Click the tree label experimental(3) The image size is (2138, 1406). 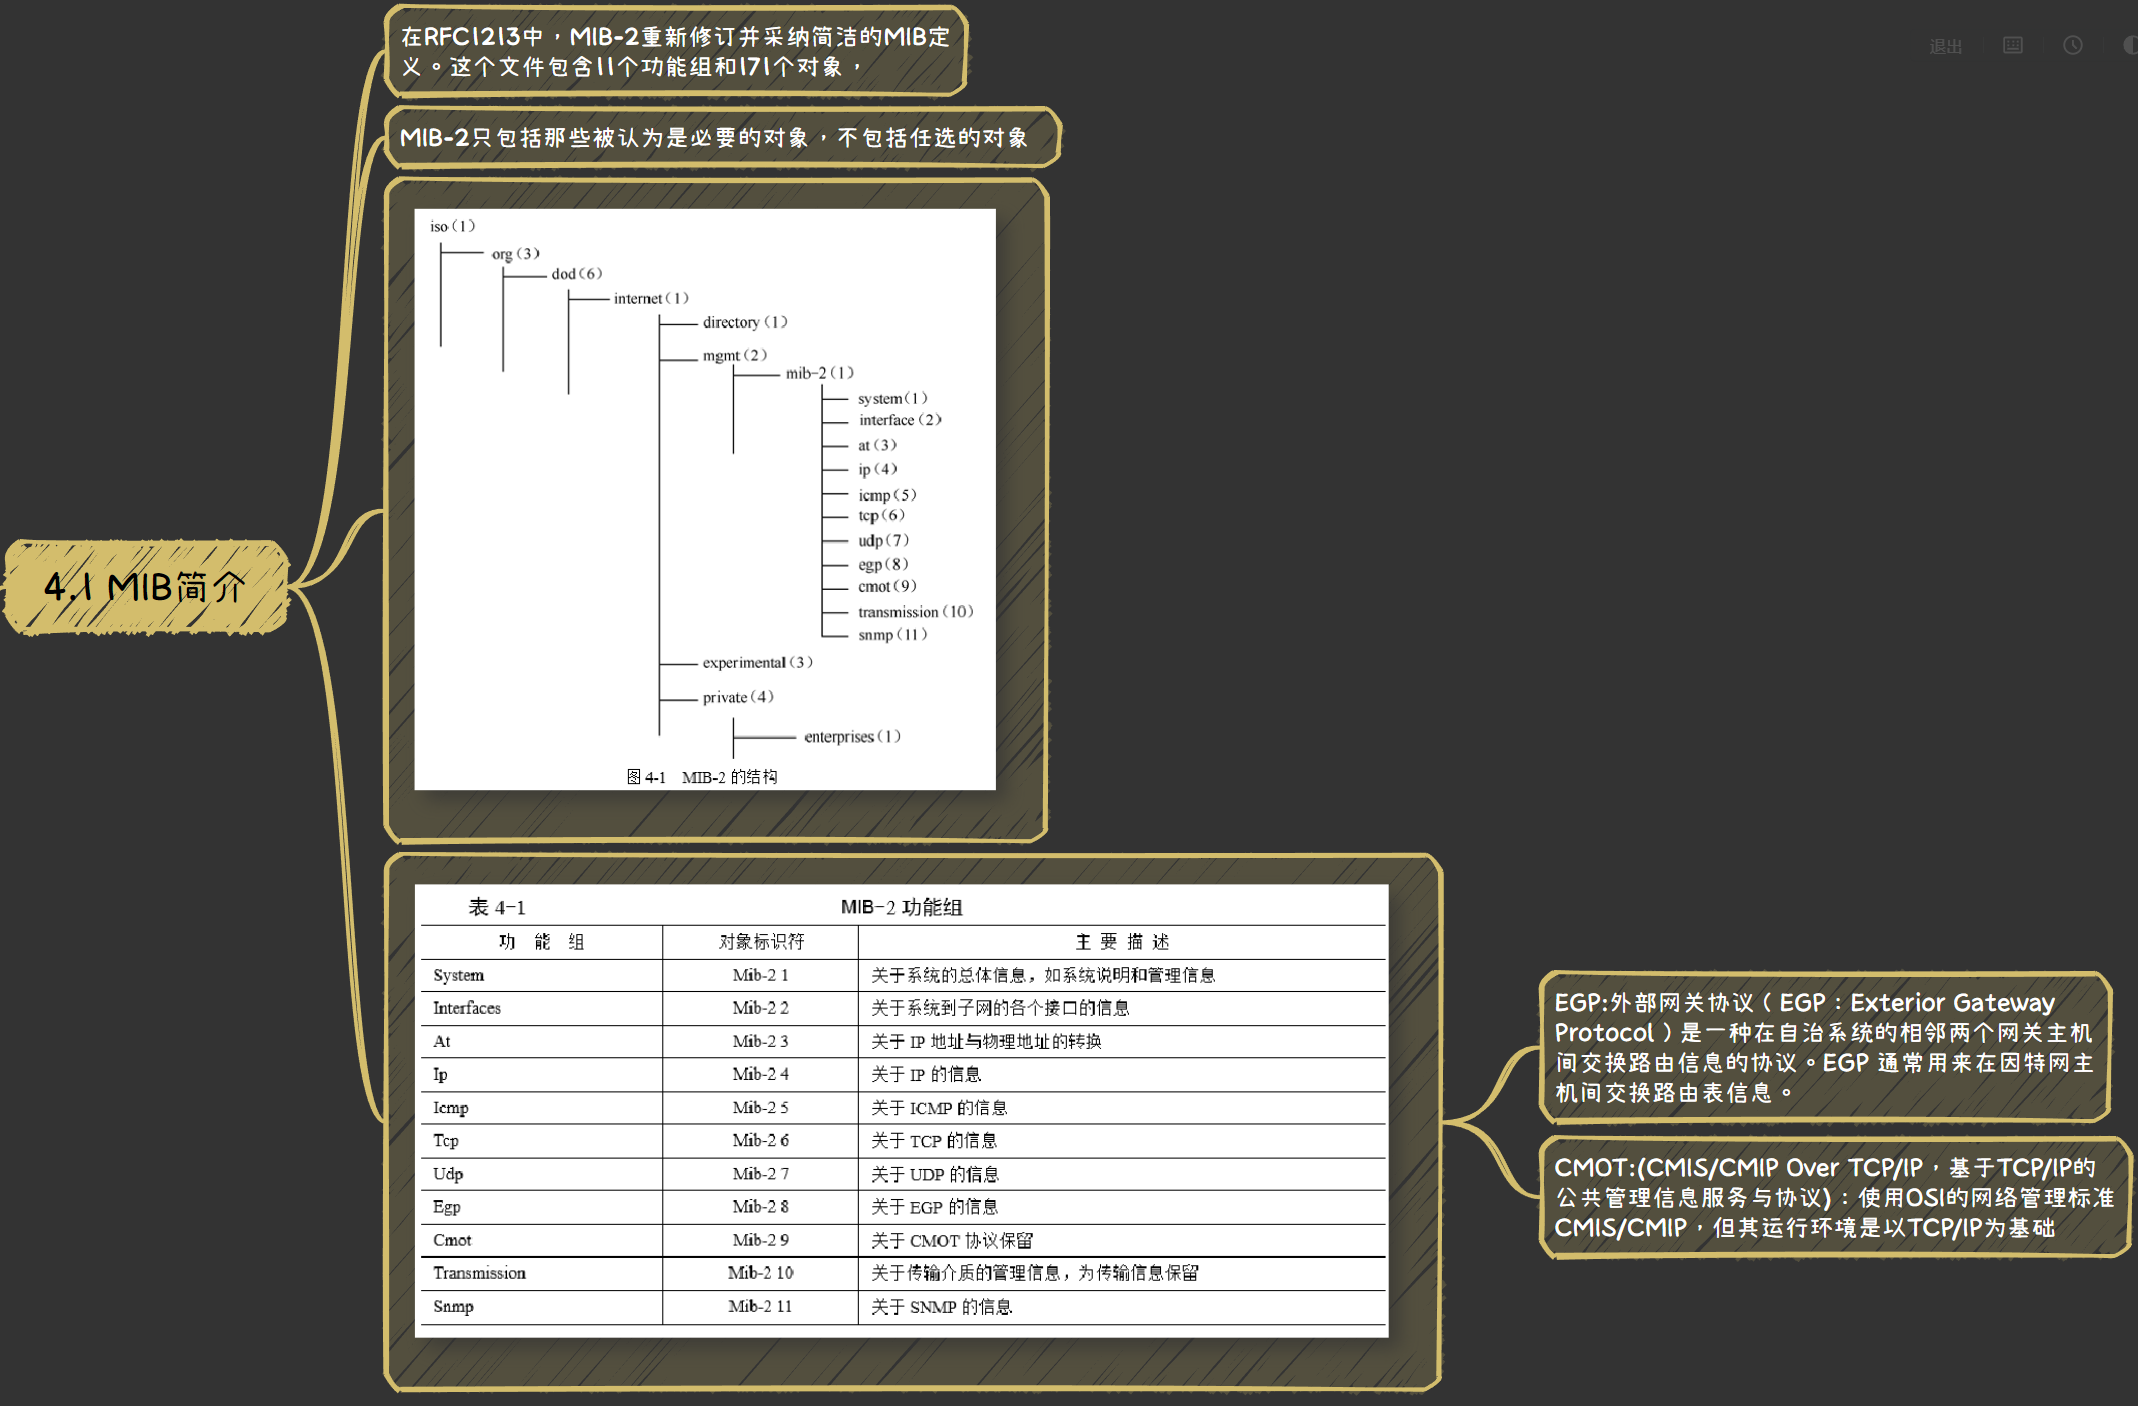[x=757, y=663]
